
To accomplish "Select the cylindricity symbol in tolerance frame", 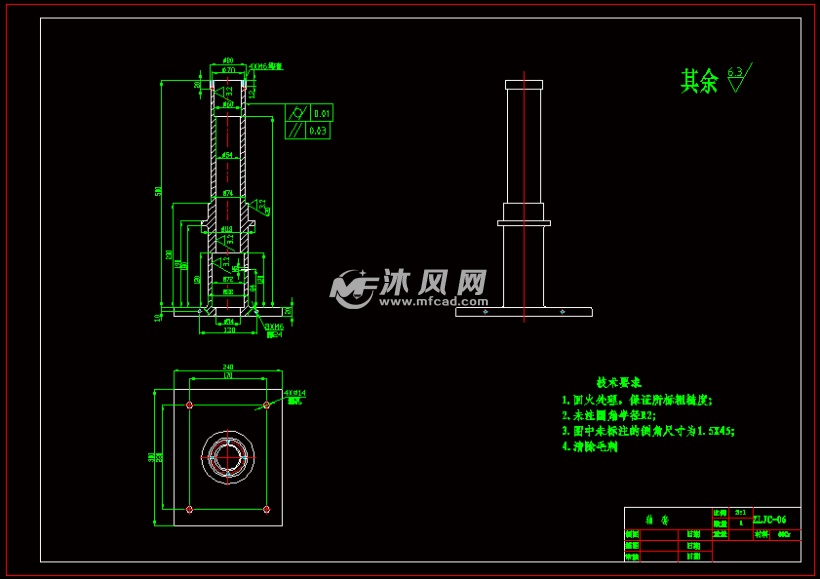I will point(298,112).
